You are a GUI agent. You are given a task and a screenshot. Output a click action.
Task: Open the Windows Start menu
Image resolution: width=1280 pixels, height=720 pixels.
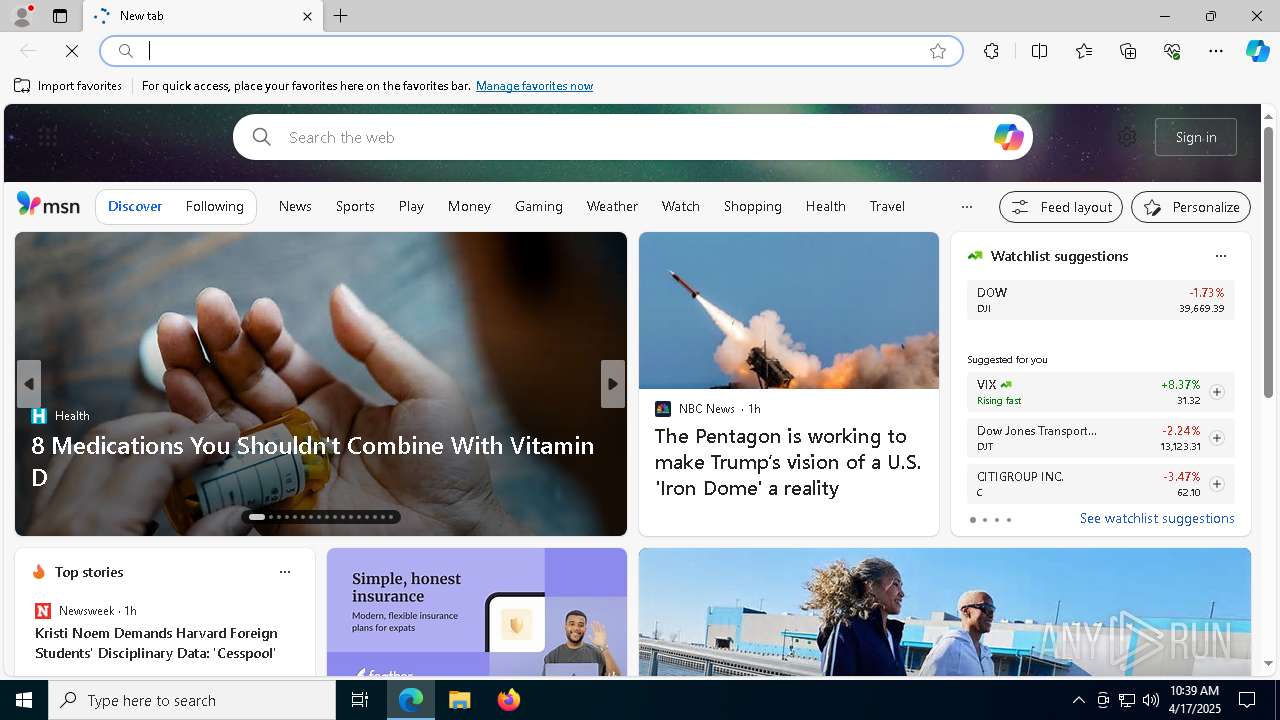[x=24, y=700]
